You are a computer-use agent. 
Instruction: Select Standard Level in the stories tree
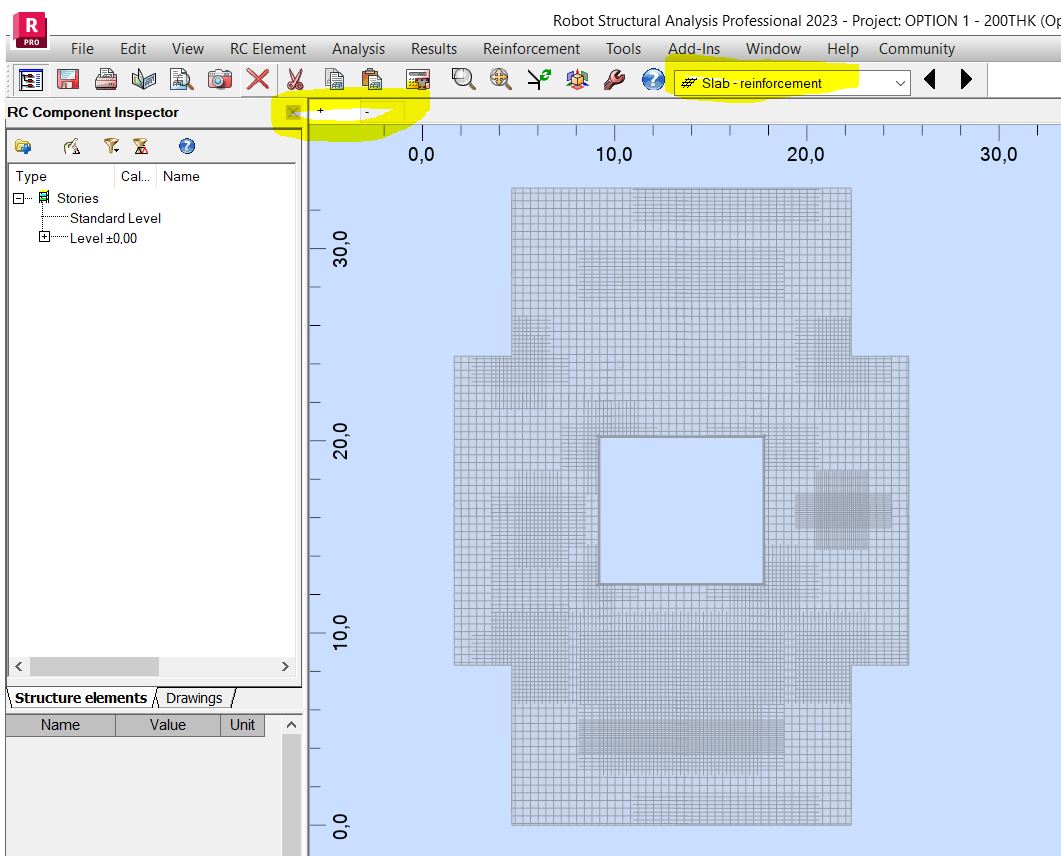coord(116,218)
